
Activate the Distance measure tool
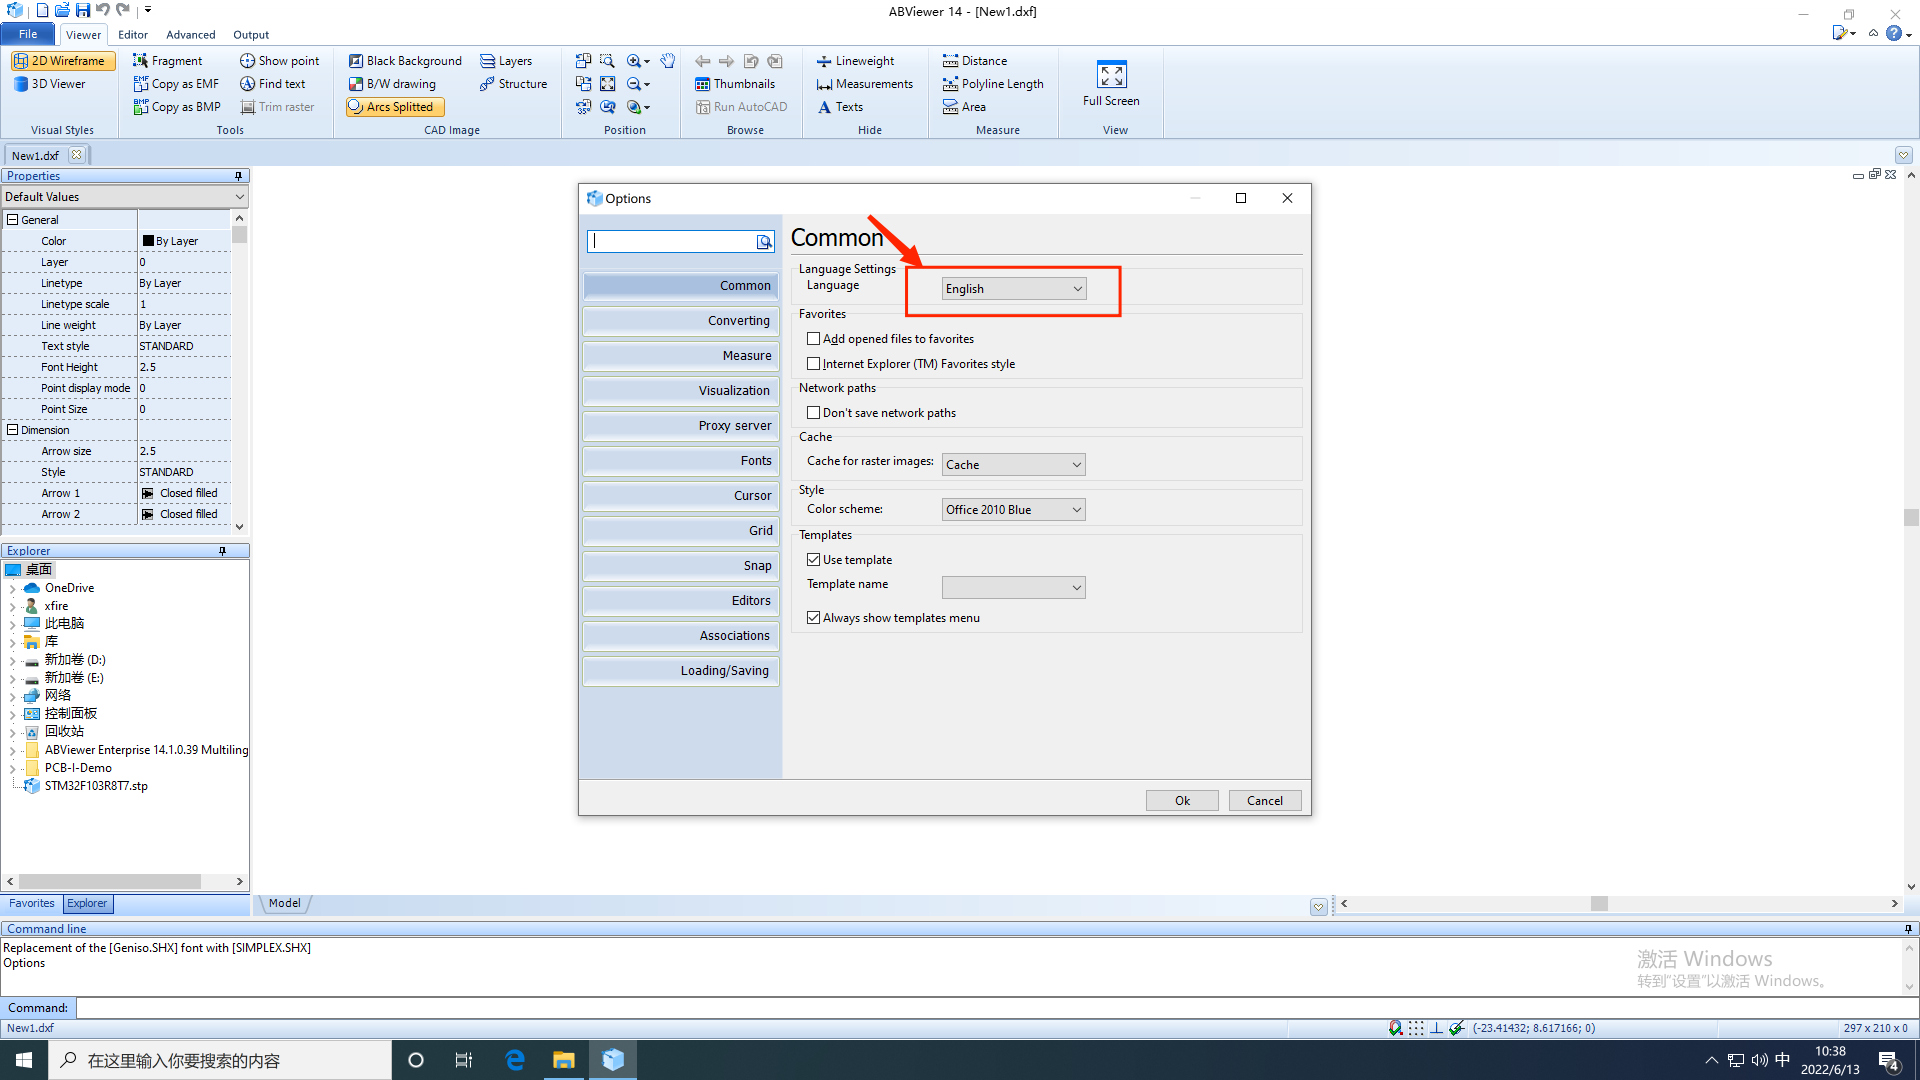pyautogui.click(x=975, y=60)
